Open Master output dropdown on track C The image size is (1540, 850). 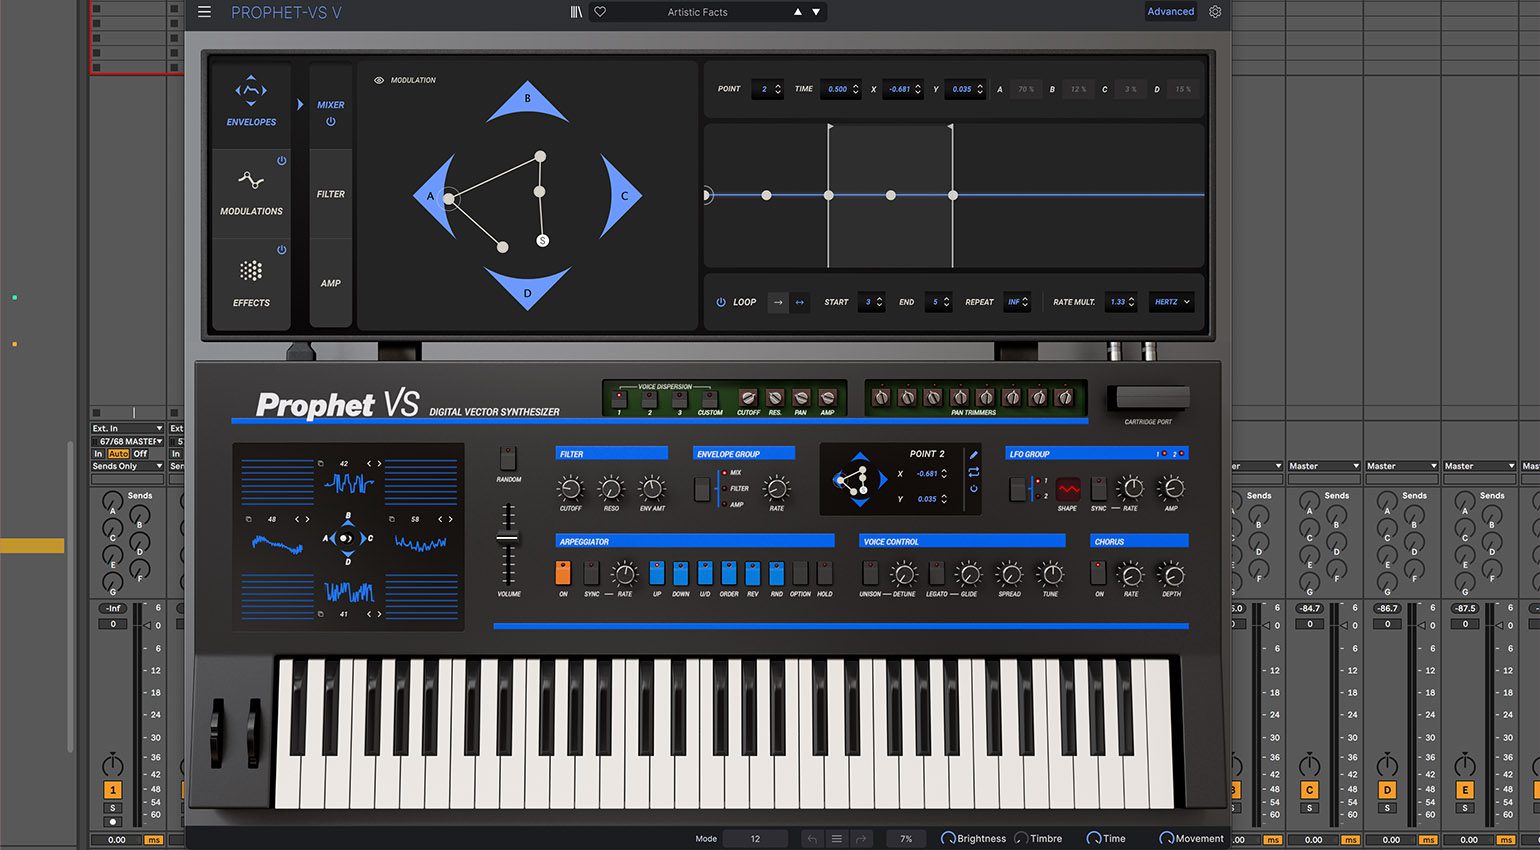click(x=1324, y=466)
